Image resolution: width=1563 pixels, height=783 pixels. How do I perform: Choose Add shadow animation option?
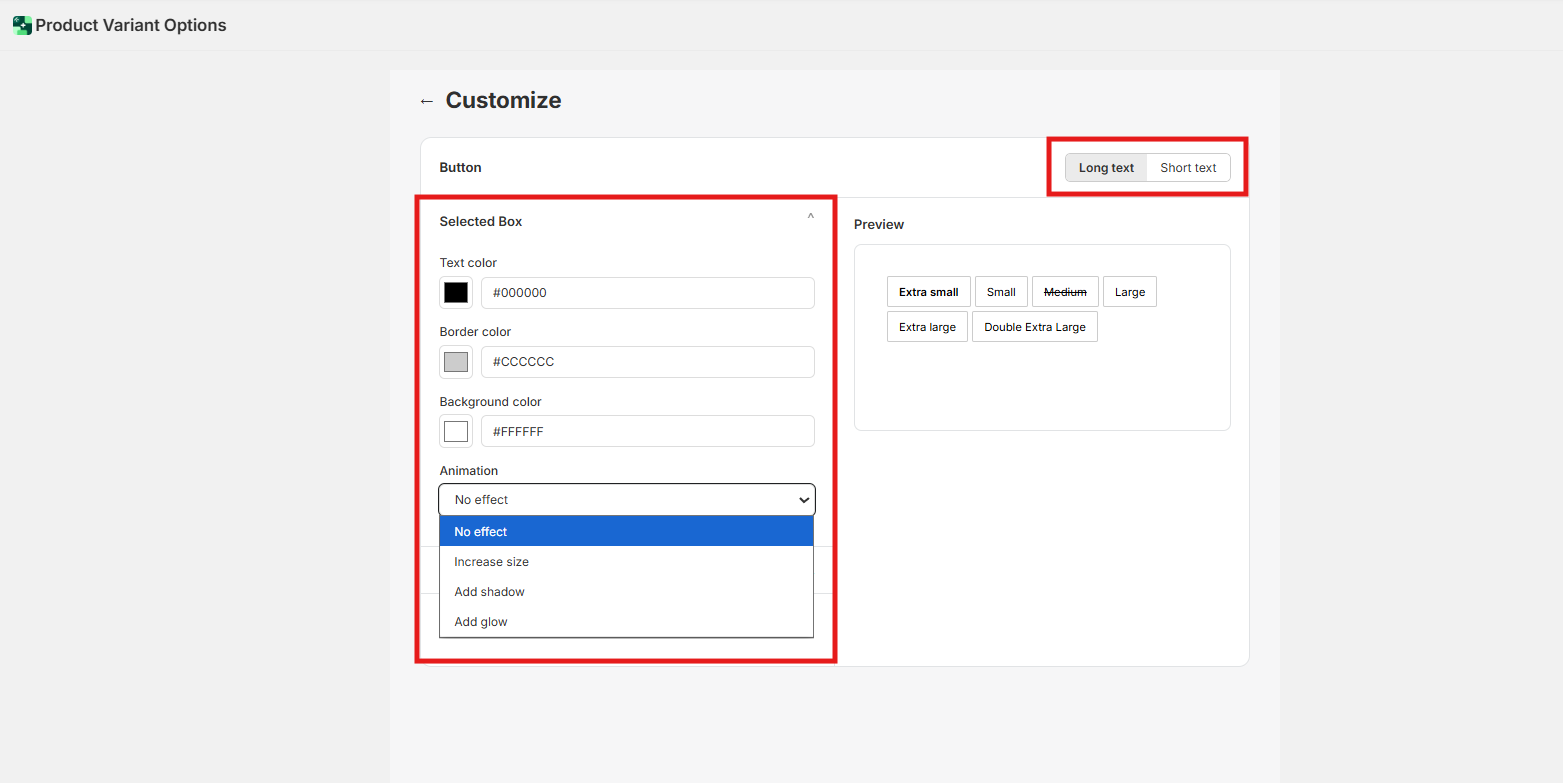point(626,592)
